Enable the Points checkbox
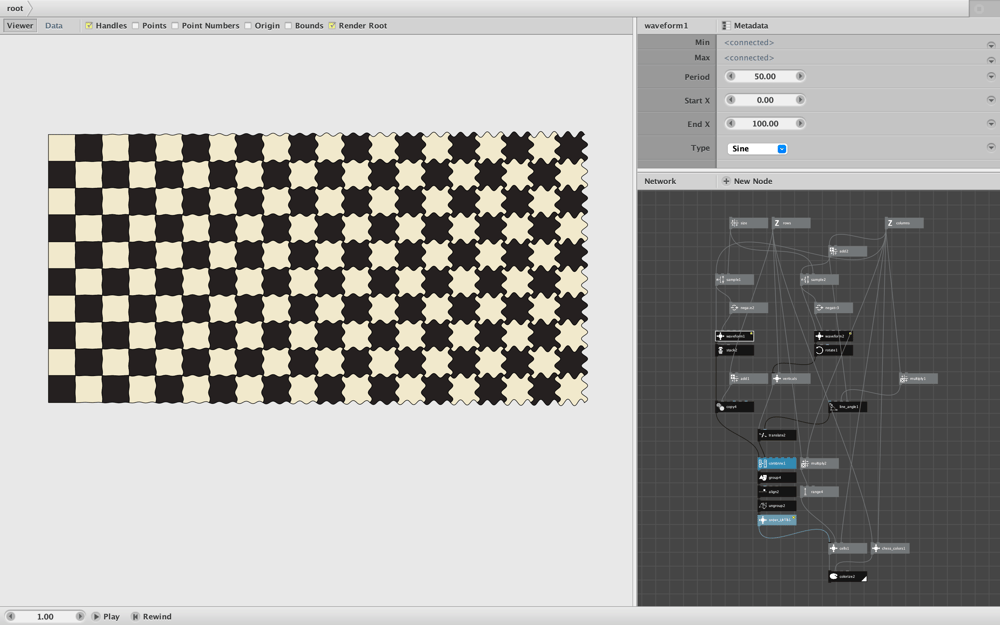 pyautogui.click(x=135, y=26)
